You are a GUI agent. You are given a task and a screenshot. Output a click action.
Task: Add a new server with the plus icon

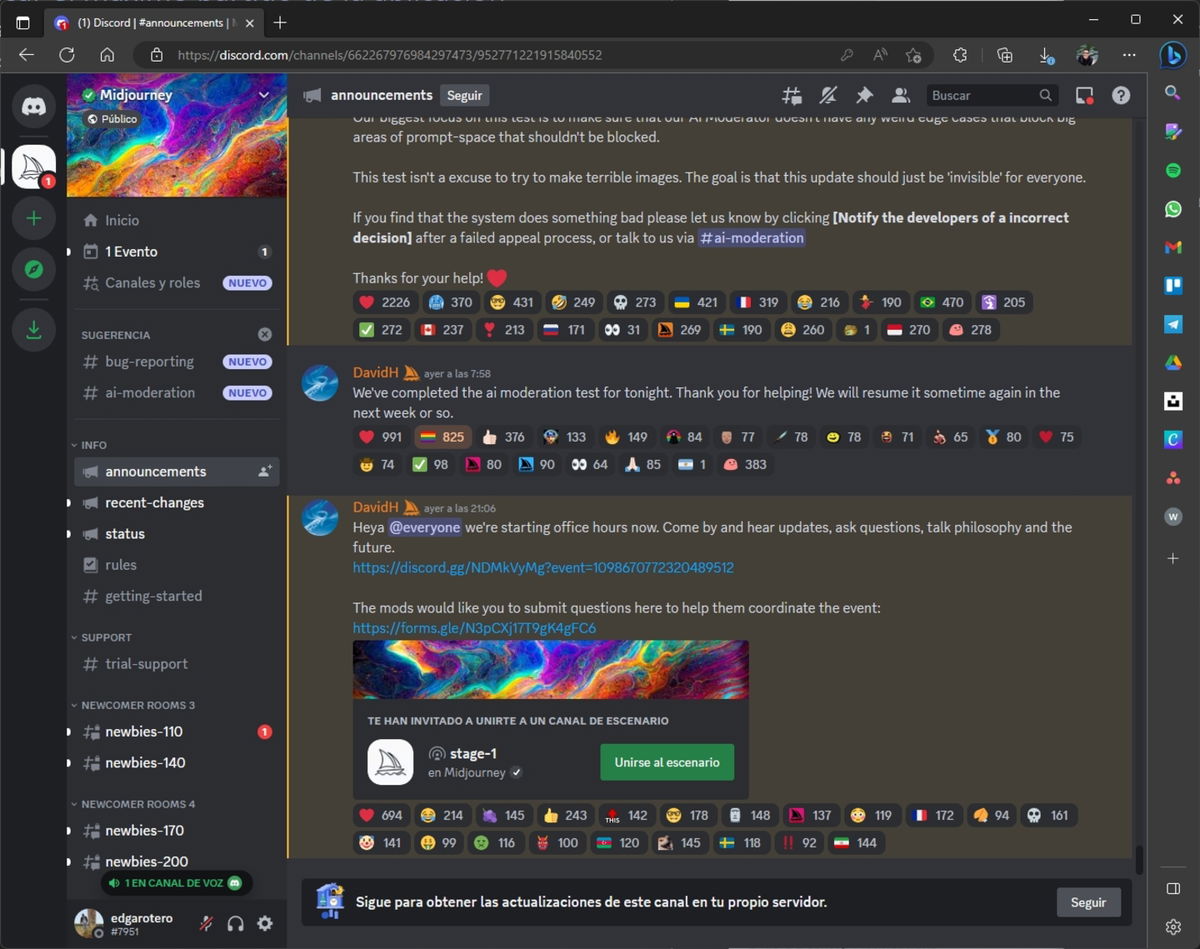(x=33, y=218)
